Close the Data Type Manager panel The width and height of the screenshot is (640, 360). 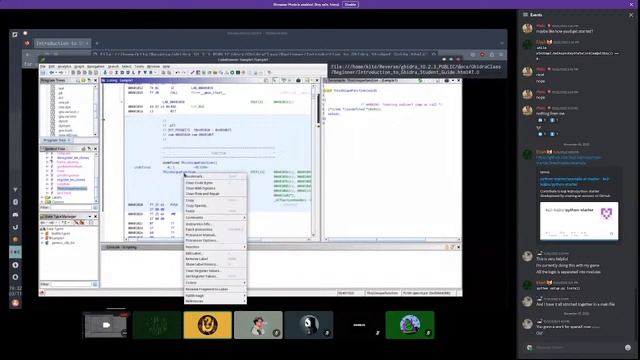click(x=96, y=216)
